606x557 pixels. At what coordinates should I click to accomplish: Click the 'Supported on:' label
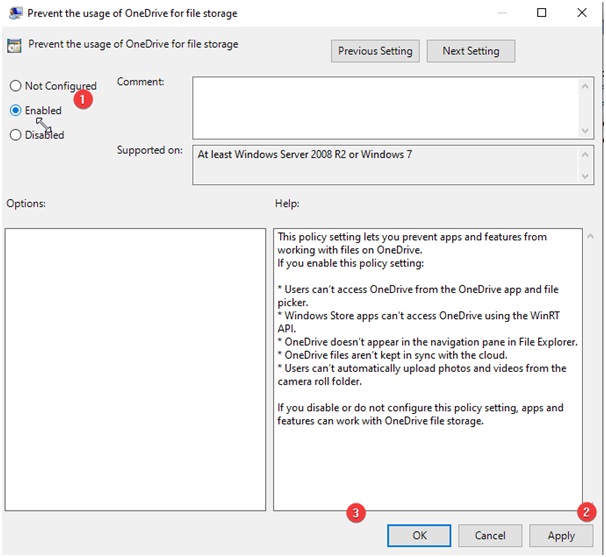[150, 150]
